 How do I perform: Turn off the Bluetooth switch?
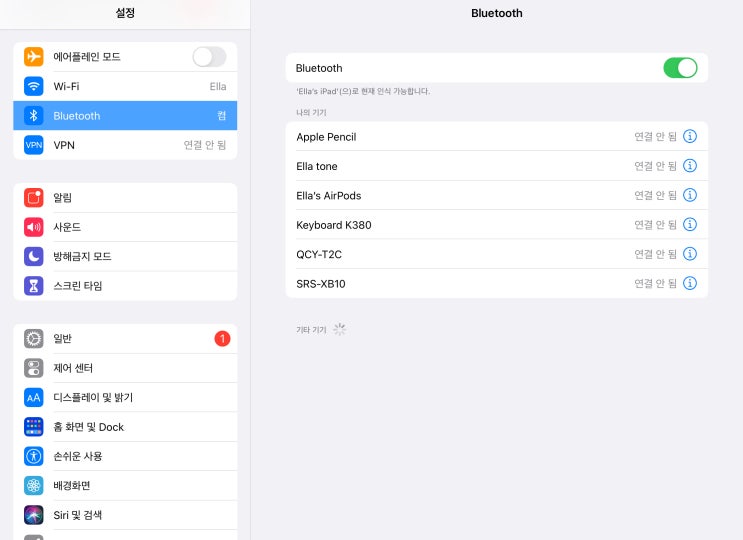680,68
